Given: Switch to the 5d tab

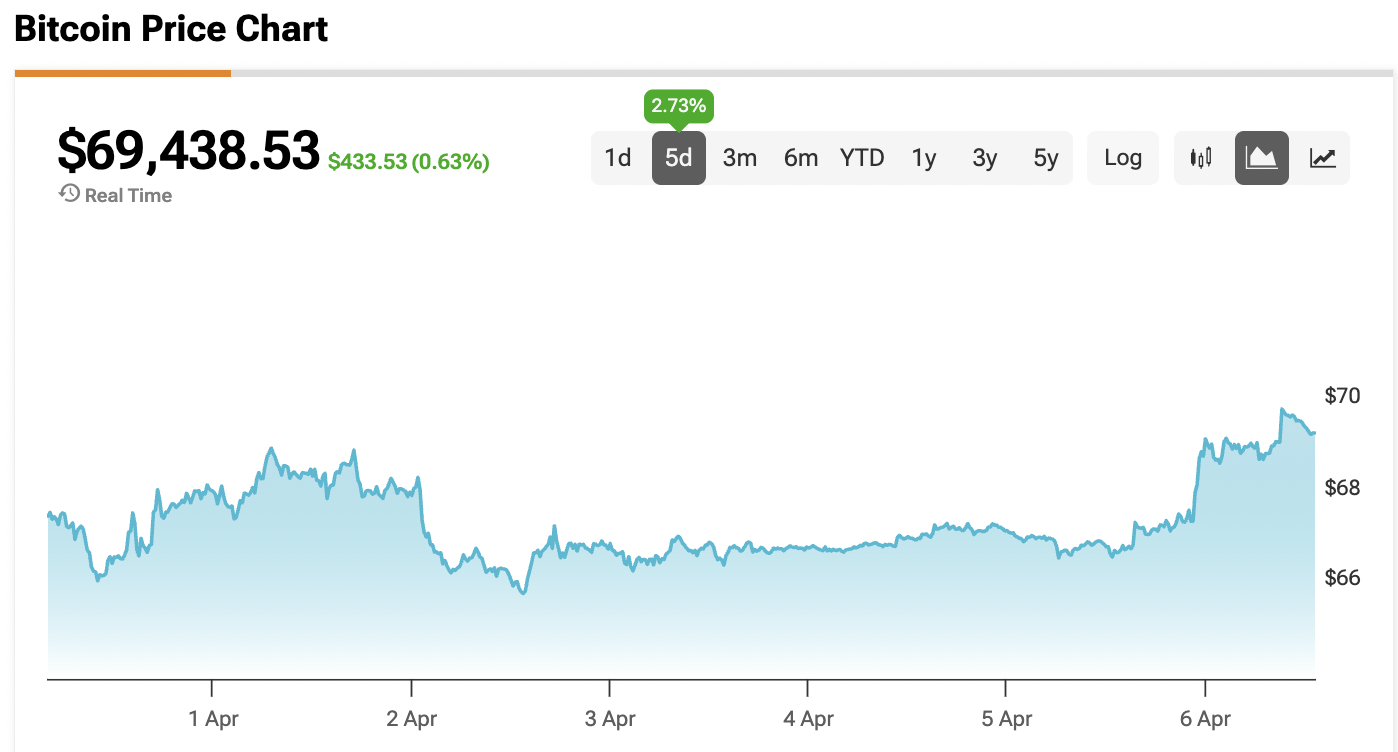Looking at the screenshot, I should [679, 157].
